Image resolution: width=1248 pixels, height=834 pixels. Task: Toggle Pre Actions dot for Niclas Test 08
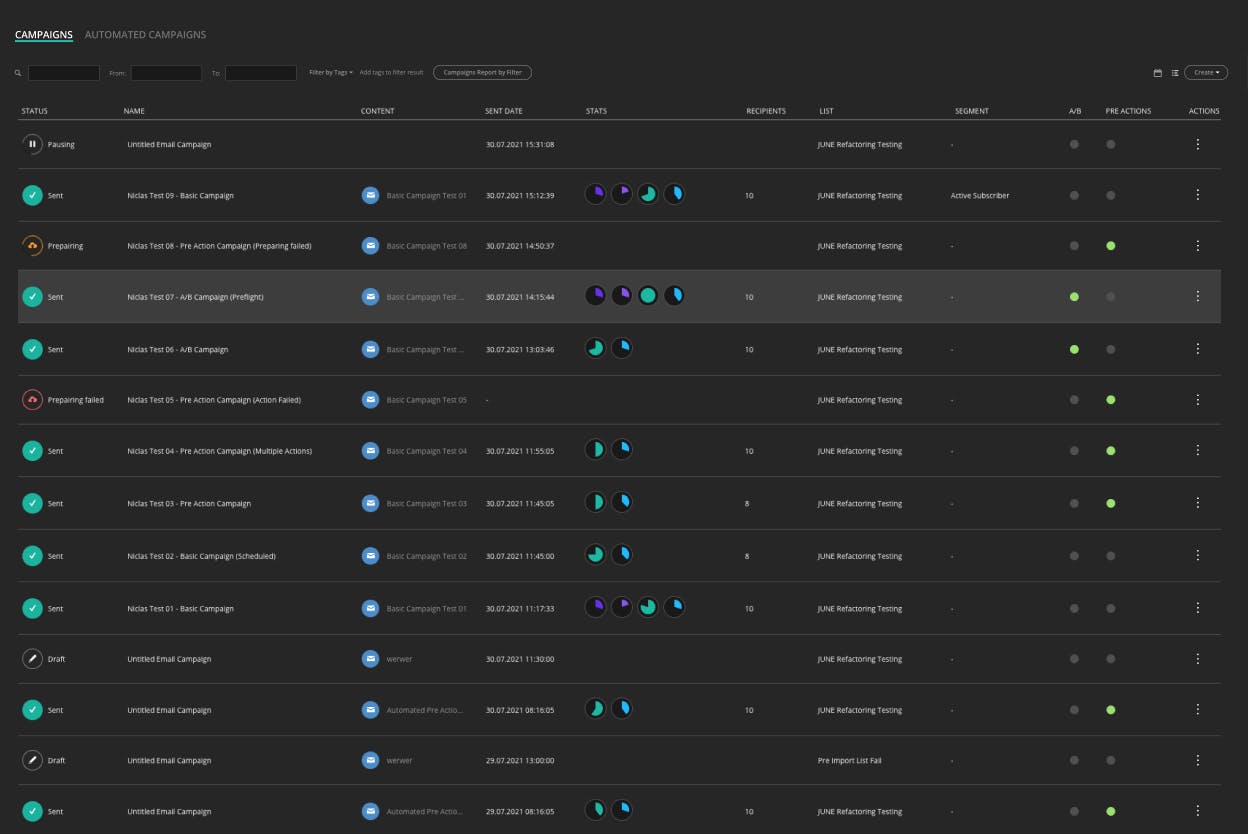coord(1110,245)
